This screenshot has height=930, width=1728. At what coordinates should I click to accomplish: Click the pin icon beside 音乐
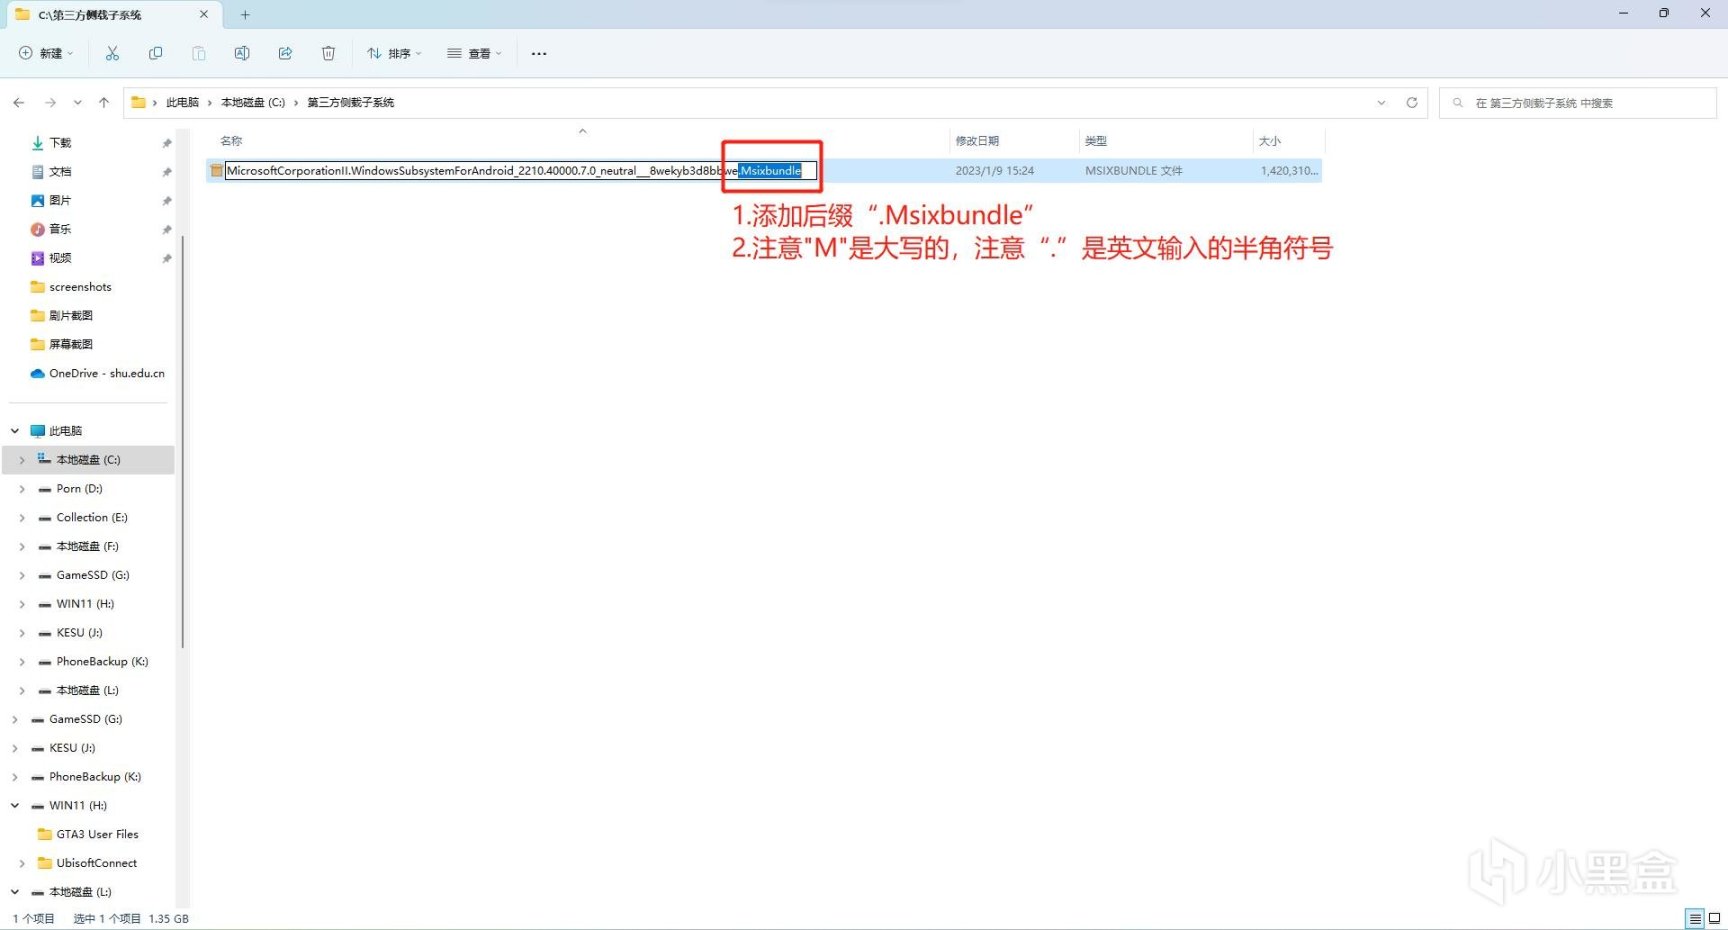[x=166, y=229]
